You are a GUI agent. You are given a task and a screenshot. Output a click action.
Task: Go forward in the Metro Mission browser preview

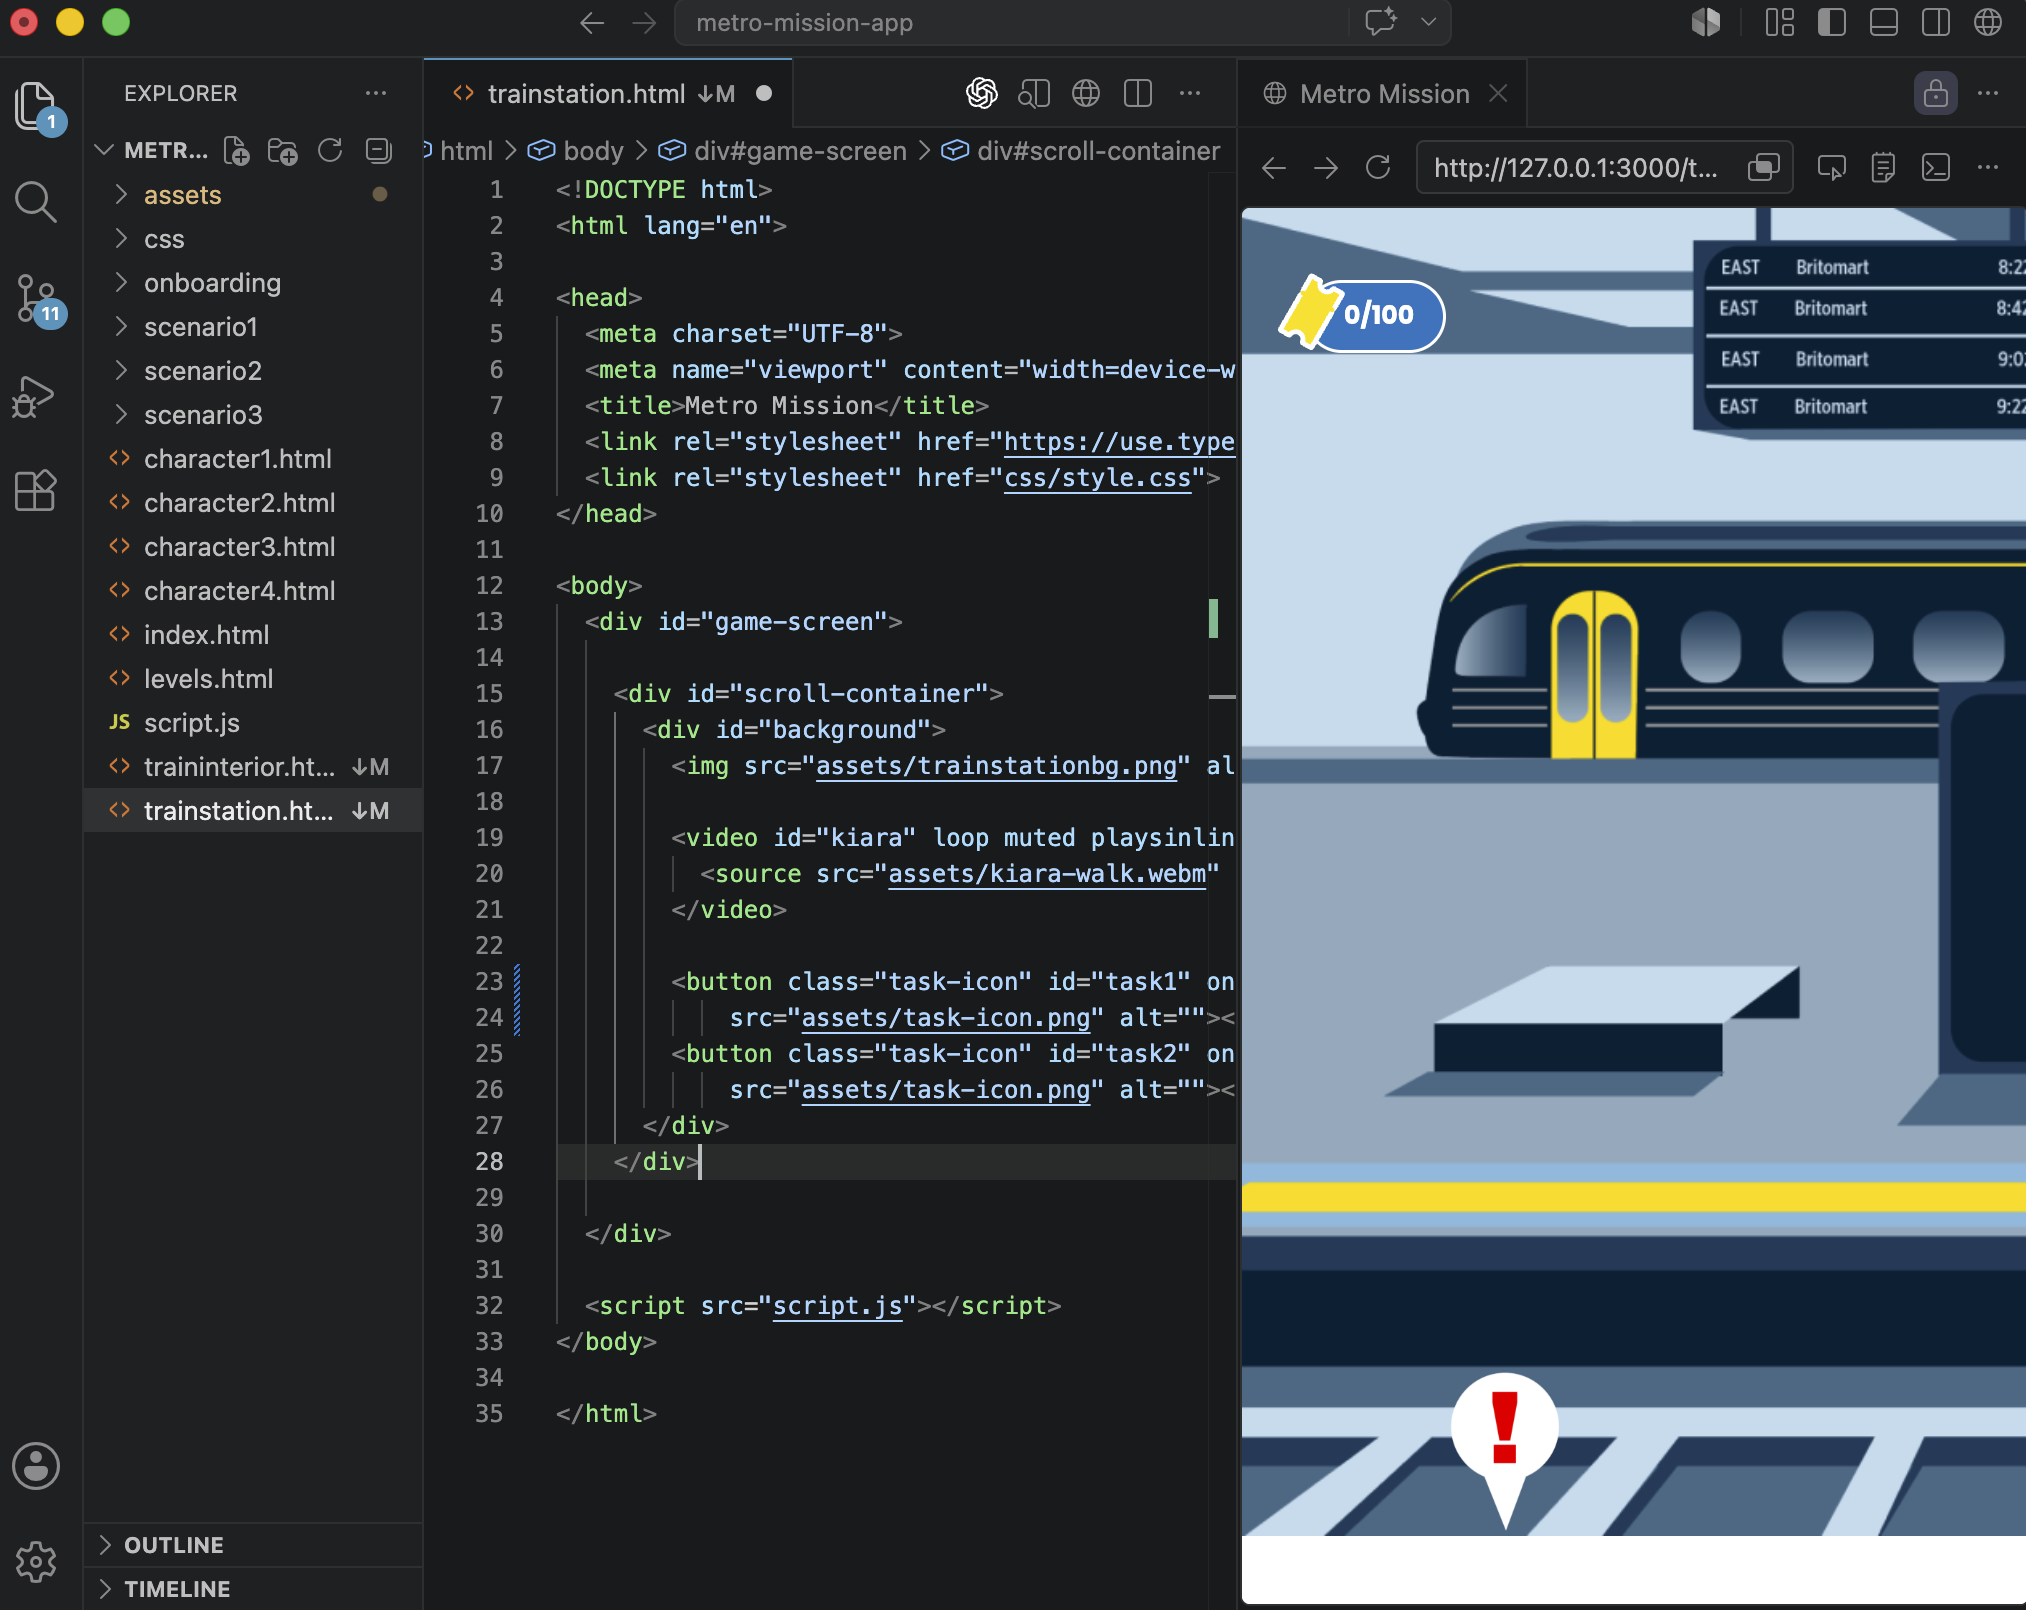1326,168
